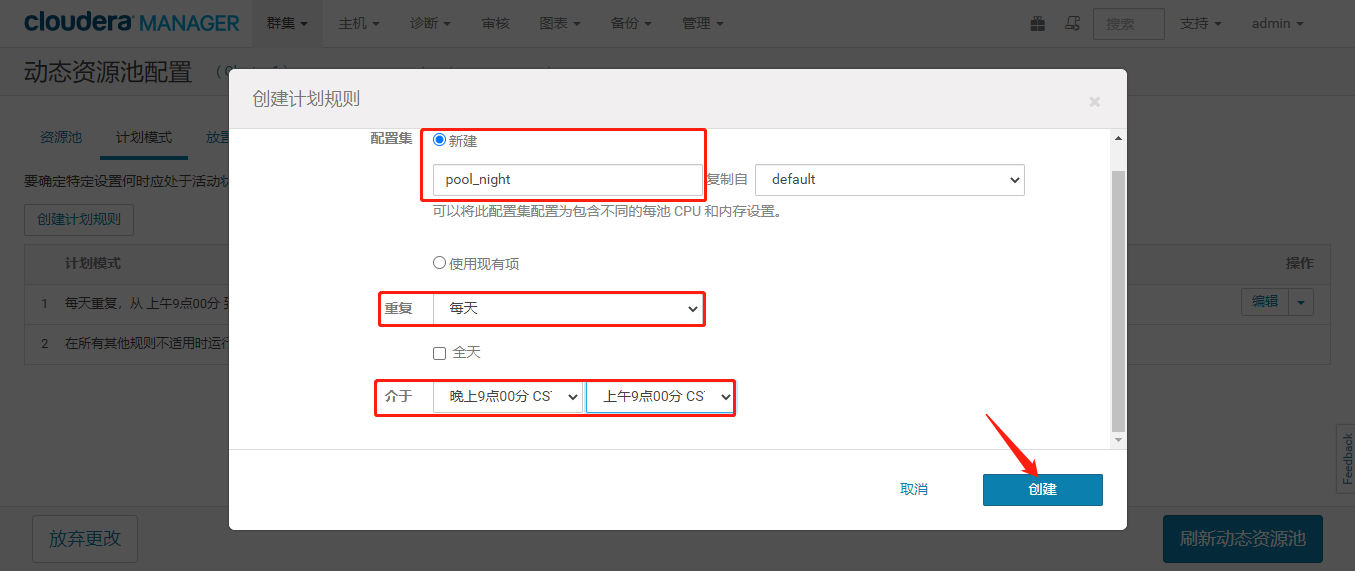This screenshot has height=571, width=1355.
Task: Open the 复制自 default dropdown
Action: pyautogui.click(x=890, y=180)
